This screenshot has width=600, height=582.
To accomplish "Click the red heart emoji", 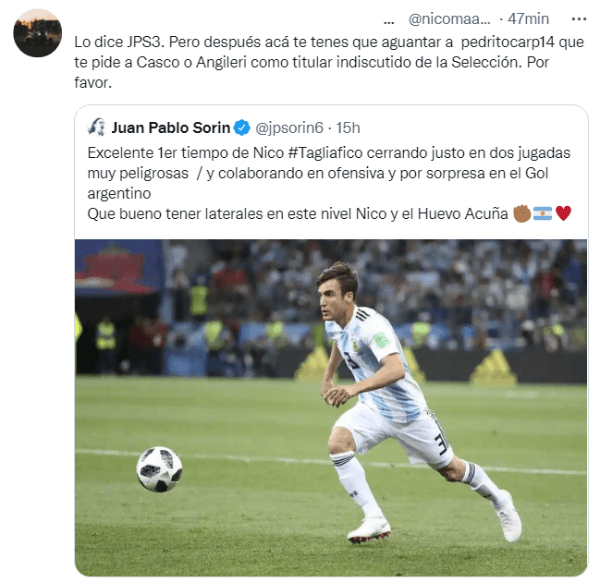I will coord(563,214).
